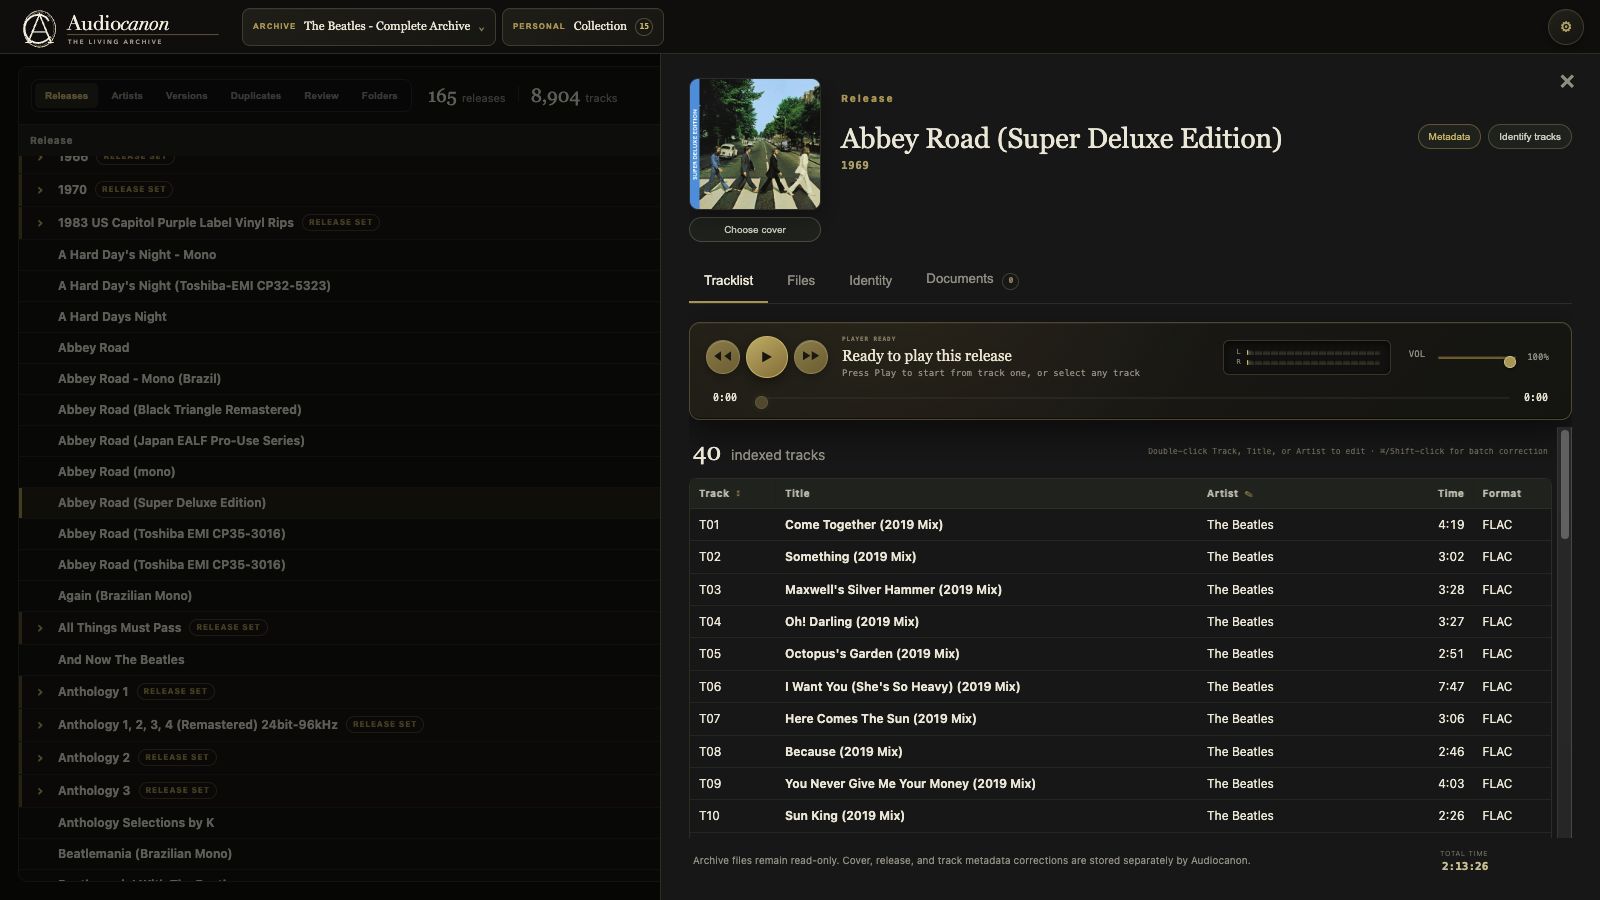The width and height of the screenshot is (1600, 900).
Task: Switch to the Releases view tab
Action: tap(66, 96)
